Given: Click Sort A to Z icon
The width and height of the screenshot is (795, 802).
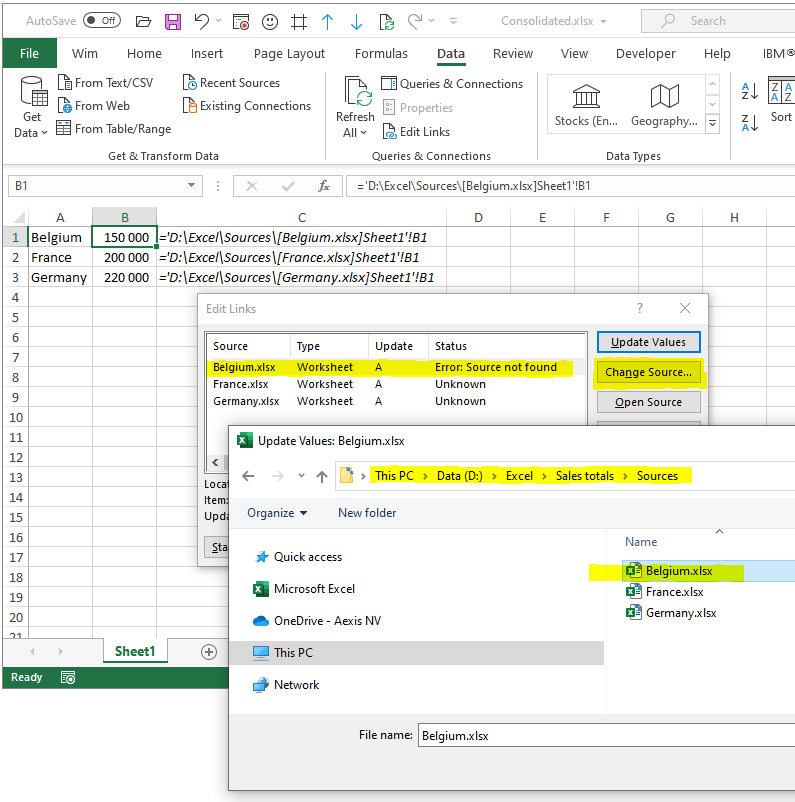Looking at the screenshot, I should coord(749,91).
